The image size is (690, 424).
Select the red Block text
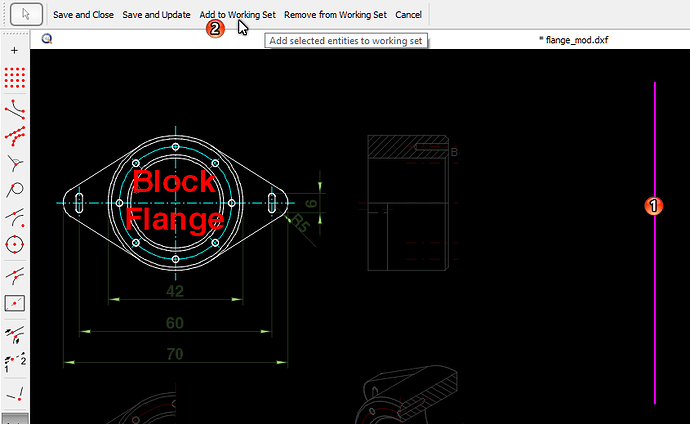click(x=174, y=181)
